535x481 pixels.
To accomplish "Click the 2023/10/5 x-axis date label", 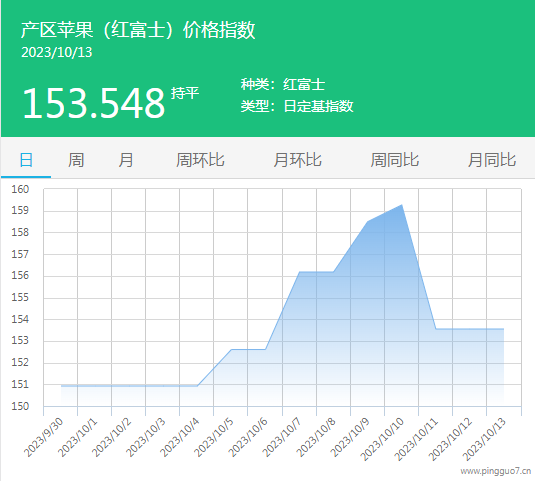I will (214, 437).
